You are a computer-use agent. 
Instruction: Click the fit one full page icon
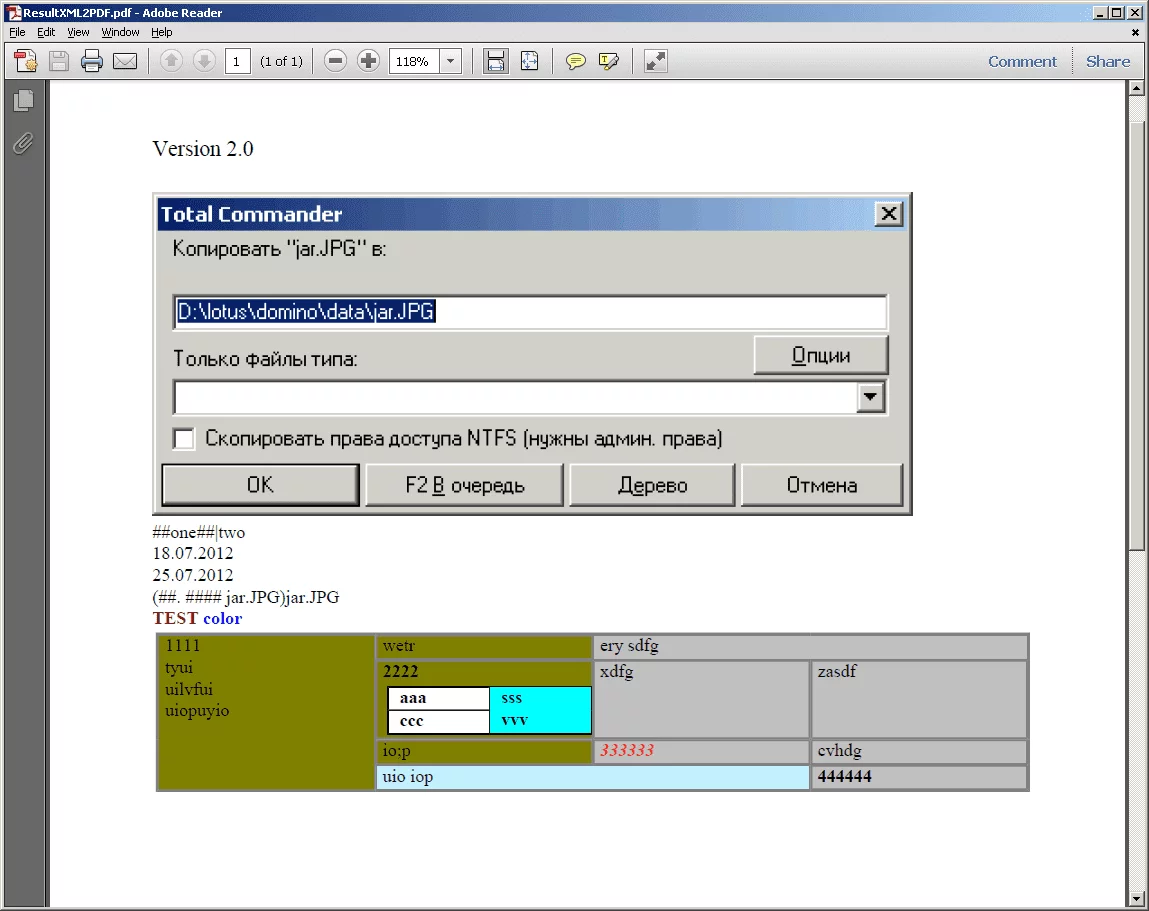tap(529, 61)
